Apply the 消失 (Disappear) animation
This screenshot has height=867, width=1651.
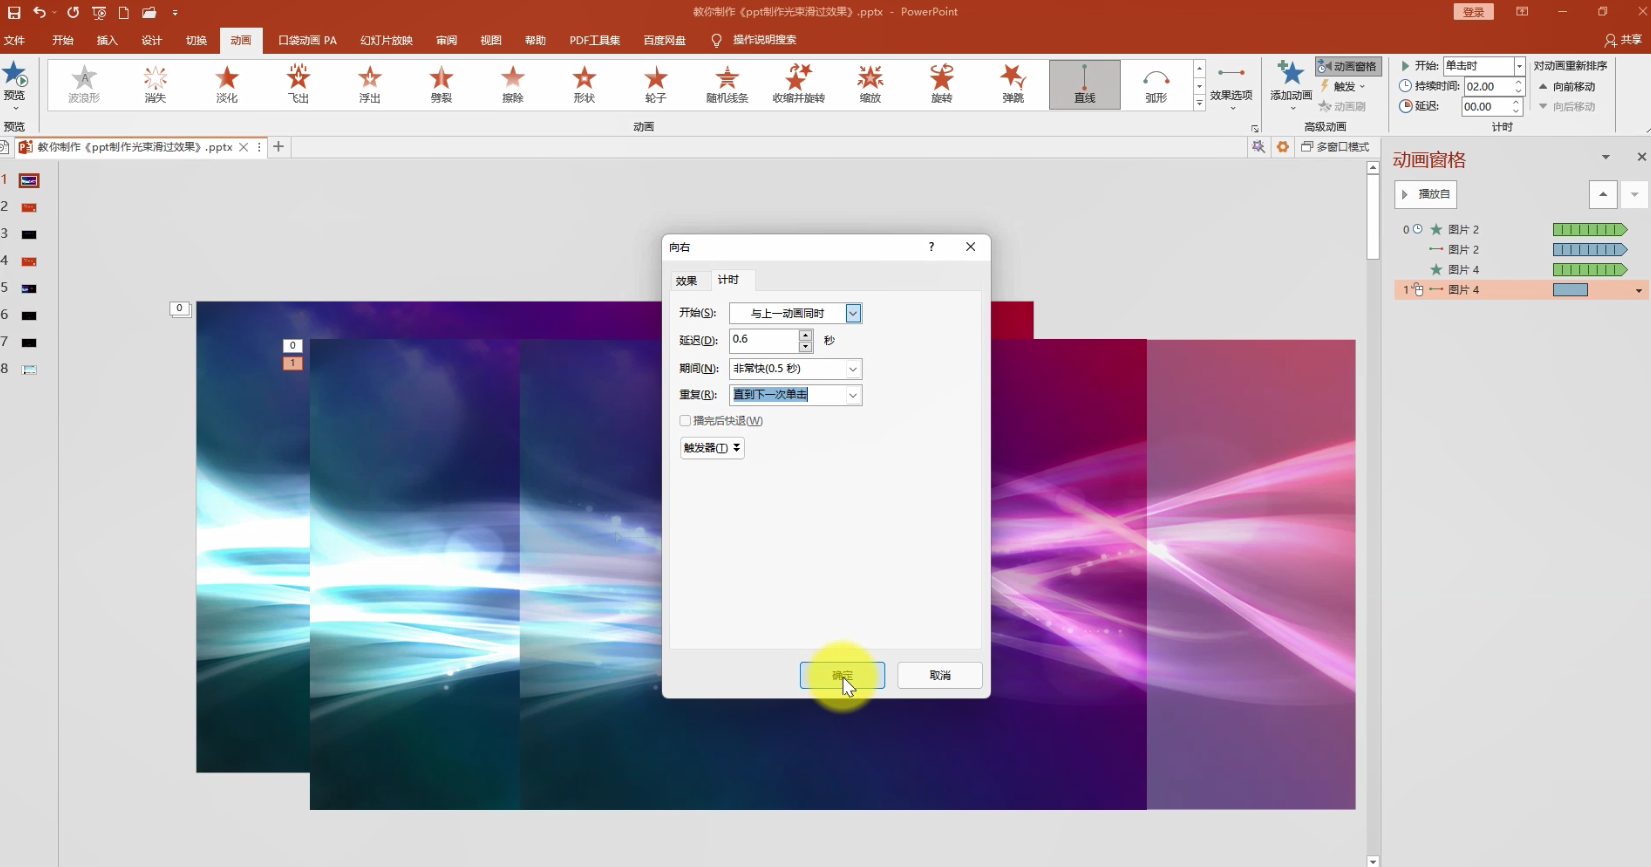click(x=155, y=85)
